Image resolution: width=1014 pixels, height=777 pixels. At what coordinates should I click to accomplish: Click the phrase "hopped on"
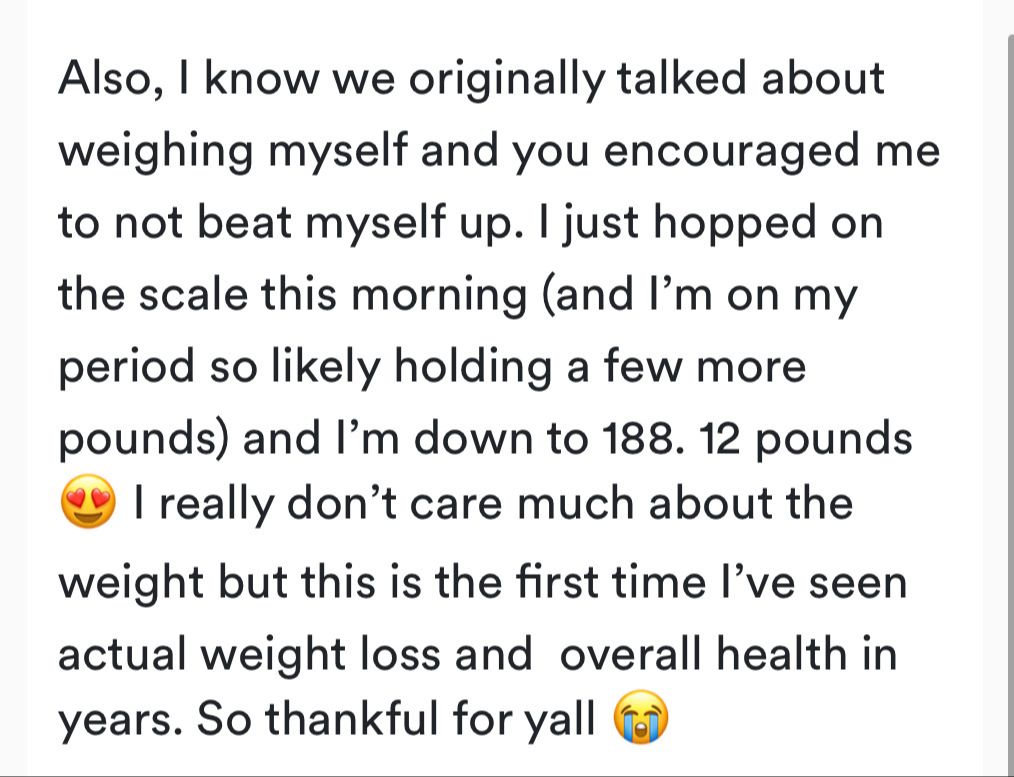772,223
